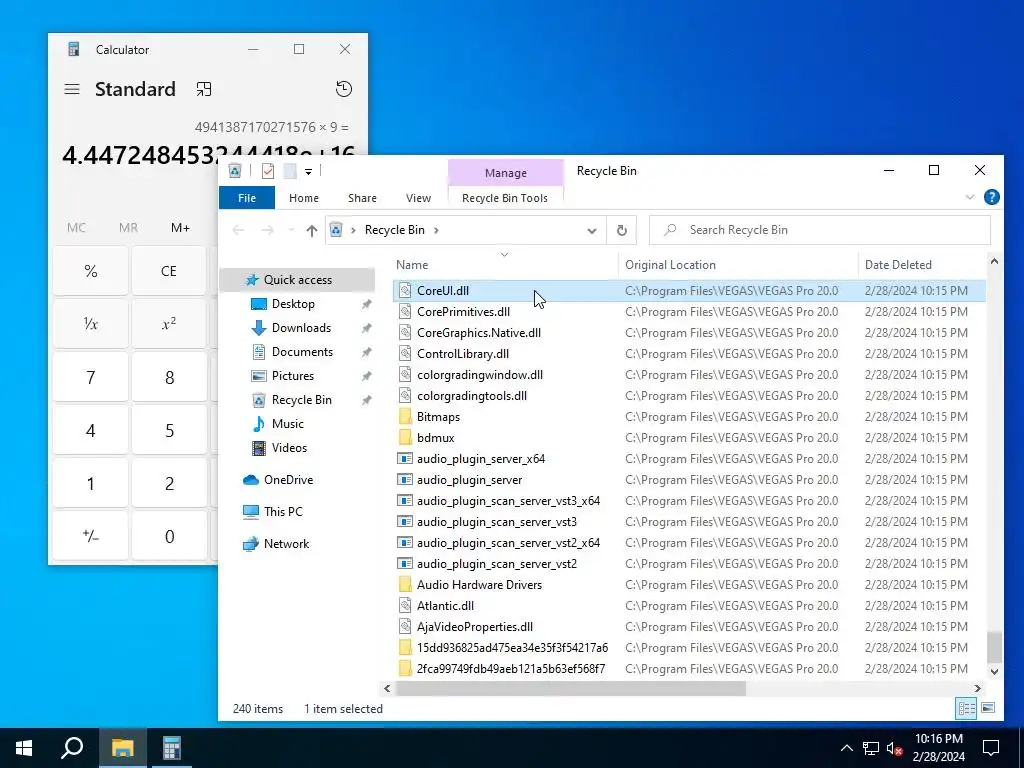Open Customize Quick Access Toolbar dropdown

pyautogui.click(x=308, y=172)
